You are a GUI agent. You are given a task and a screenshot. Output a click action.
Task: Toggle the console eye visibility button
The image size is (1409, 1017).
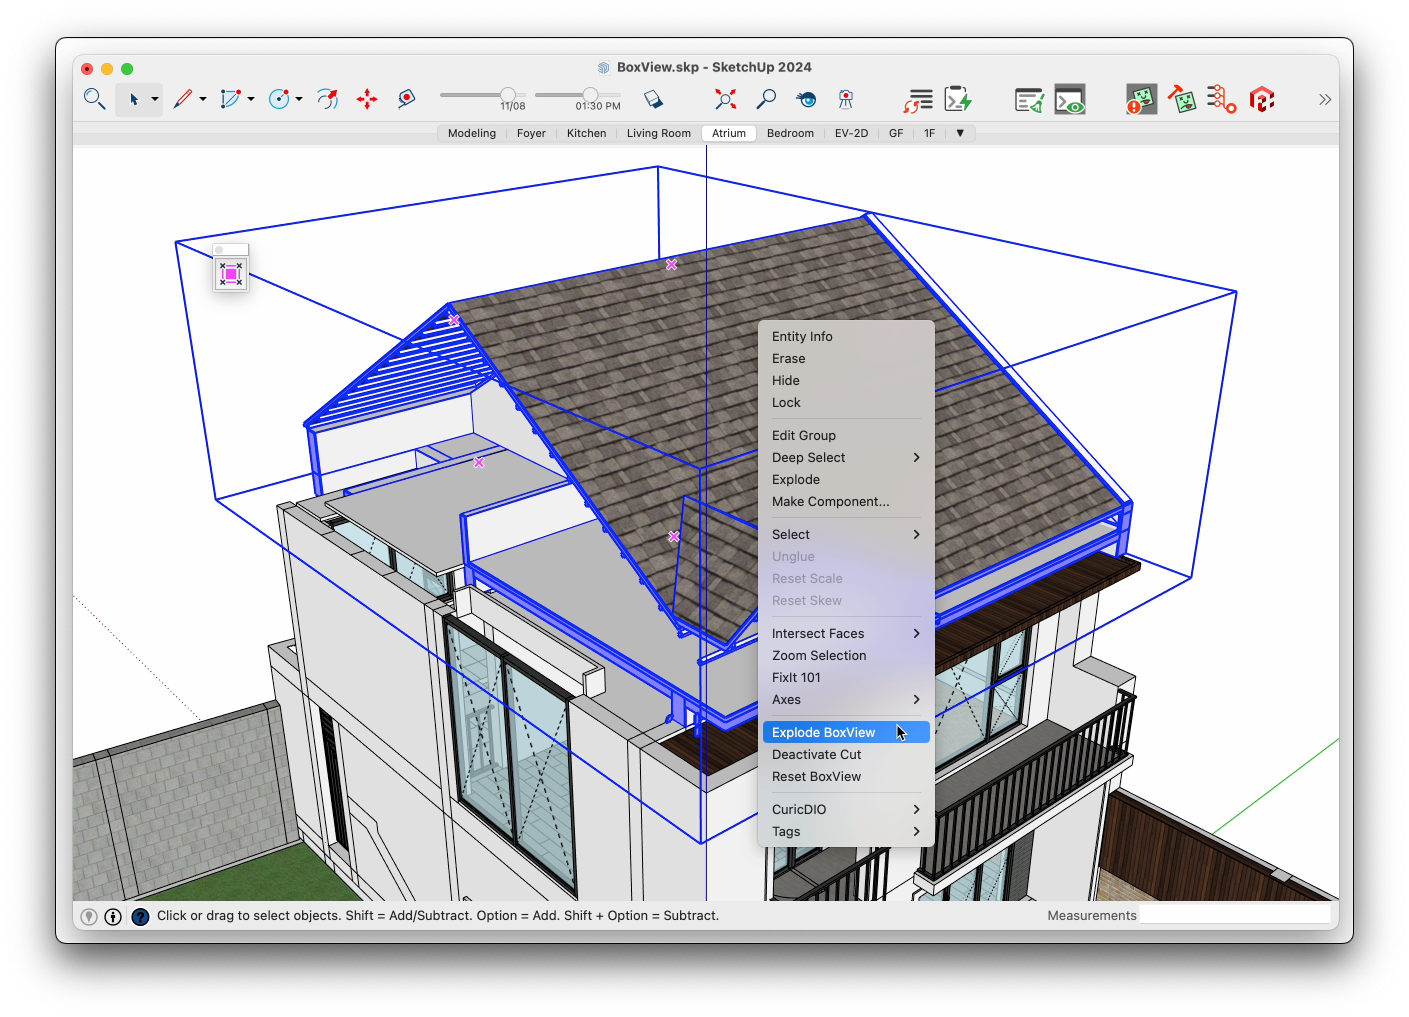pyautogui.click(x=1070, y=100)
